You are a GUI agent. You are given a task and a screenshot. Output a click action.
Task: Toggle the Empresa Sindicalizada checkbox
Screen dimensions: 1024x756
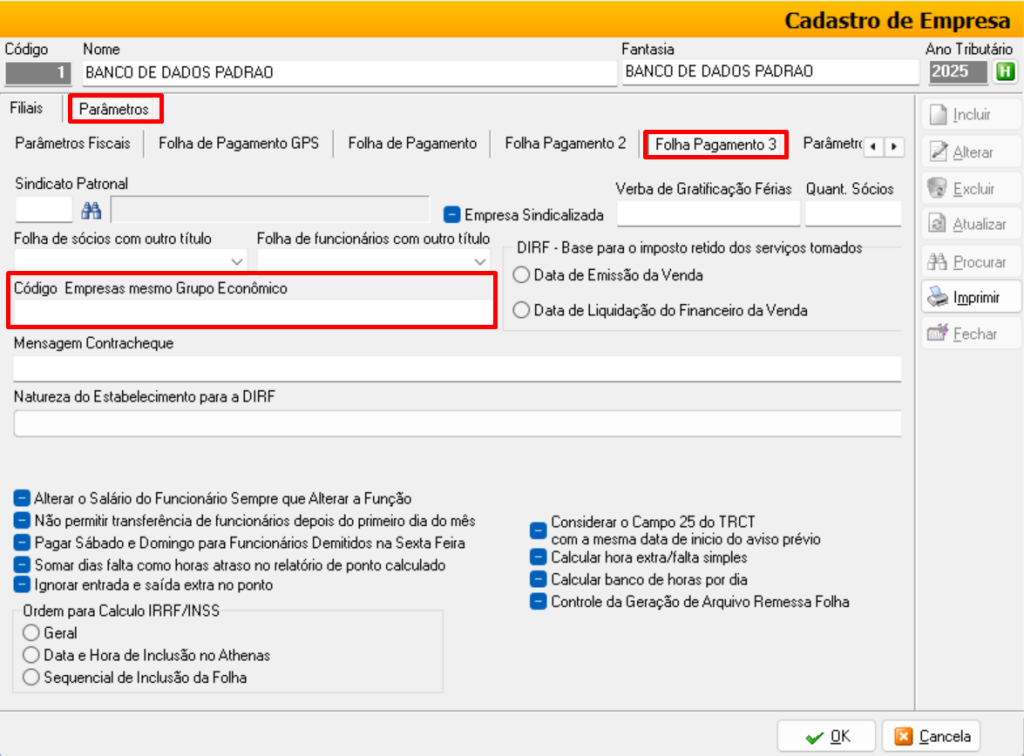(452, 214)
